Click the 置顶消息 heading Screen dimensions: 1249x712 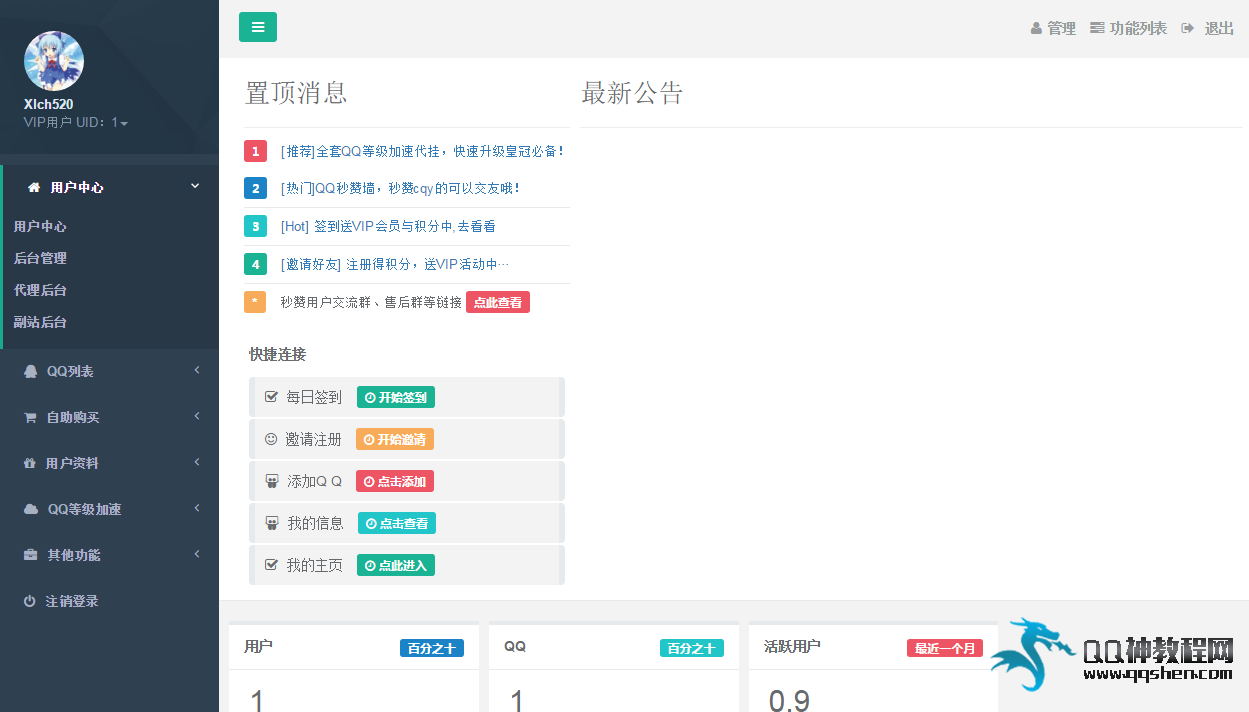pos(296,93)
